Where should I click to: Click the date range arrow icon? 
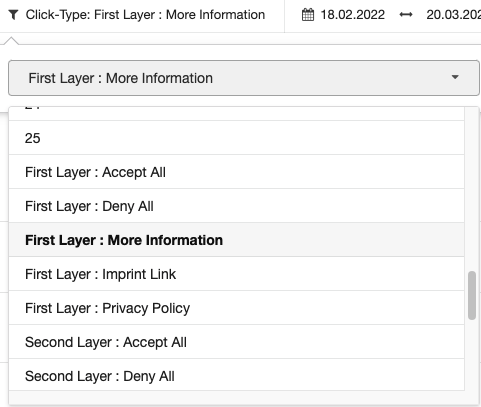[406, 15]
